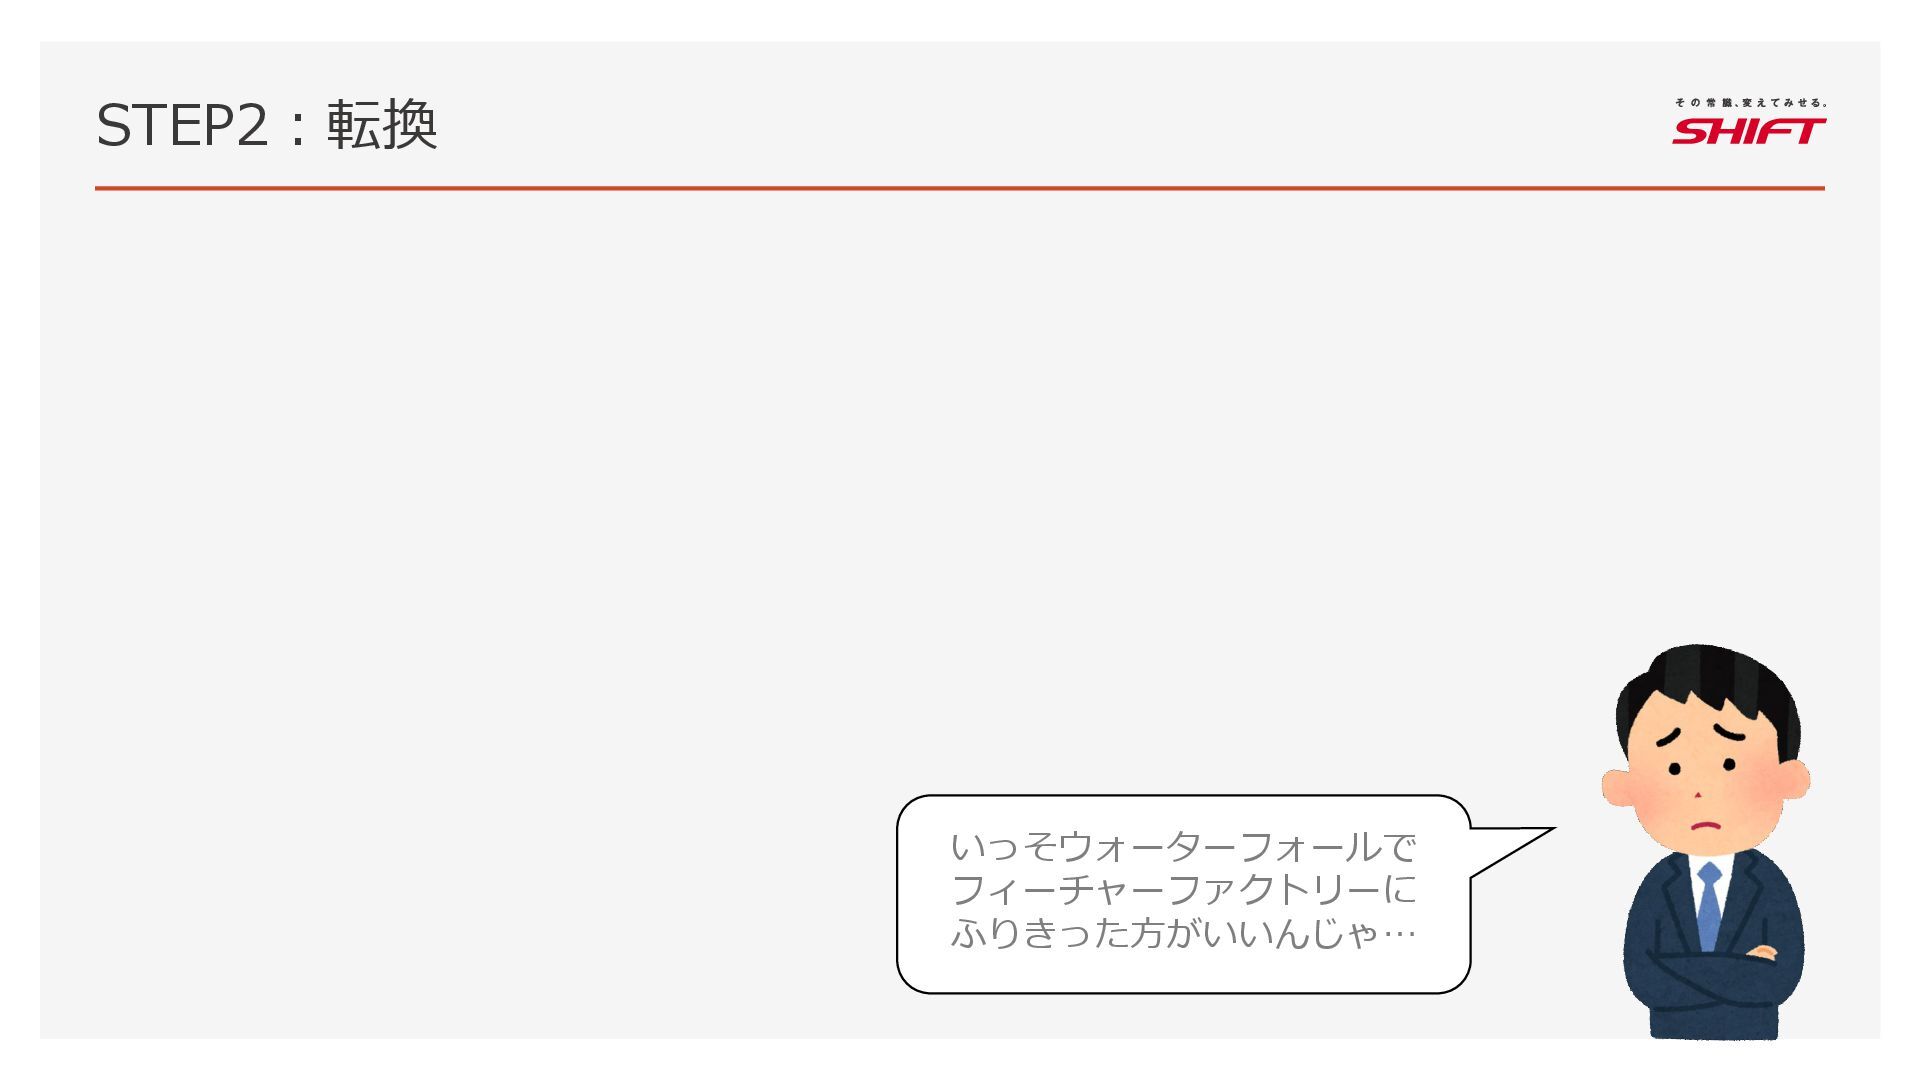Select the bubble line 'フィーチャーファクトリーに'
The image size is (1920, 1080).
coord(1183,890)
